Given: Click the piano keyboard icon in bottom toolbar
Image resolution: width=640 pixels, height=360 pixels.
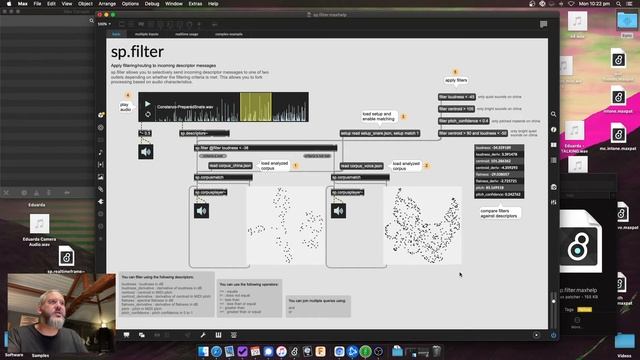Looking at the screenshot, I should click(218, 335).
